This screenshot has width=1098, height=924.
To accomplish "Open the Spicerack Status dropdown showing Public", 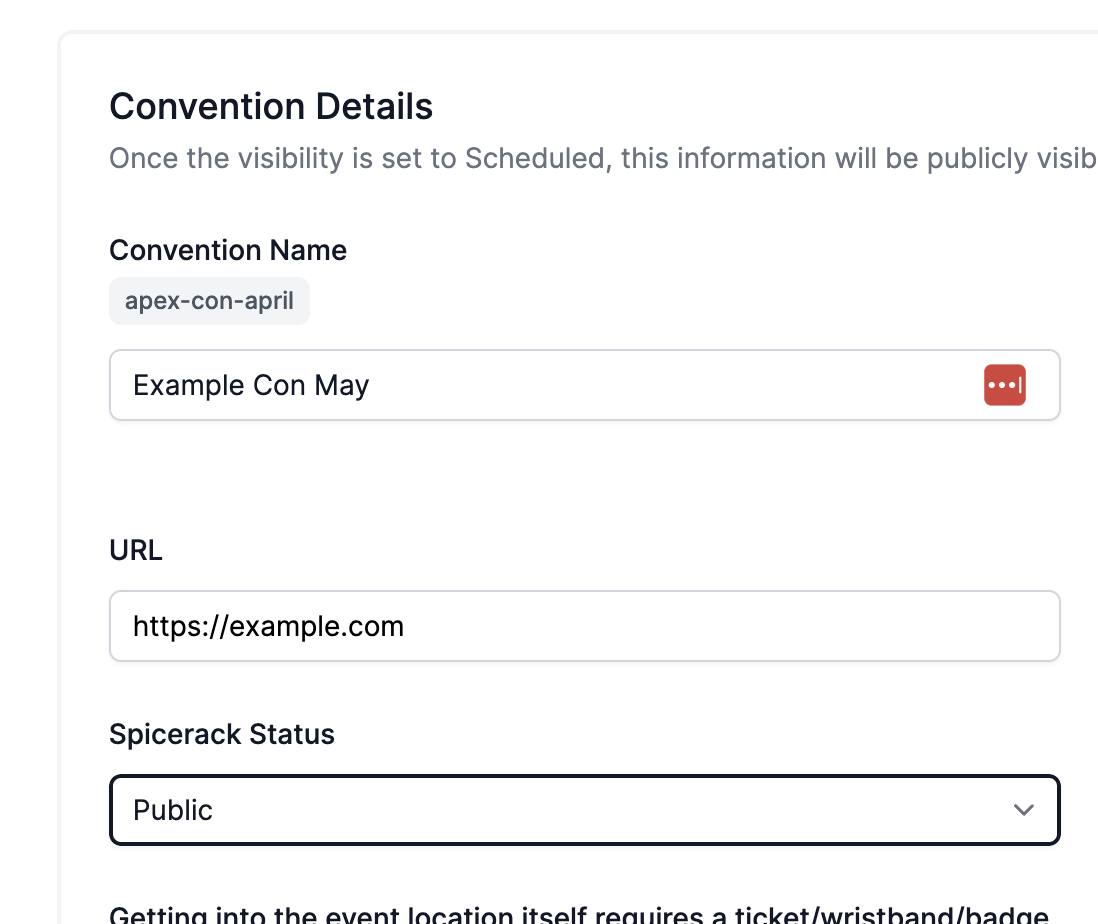I will point(584,810).
